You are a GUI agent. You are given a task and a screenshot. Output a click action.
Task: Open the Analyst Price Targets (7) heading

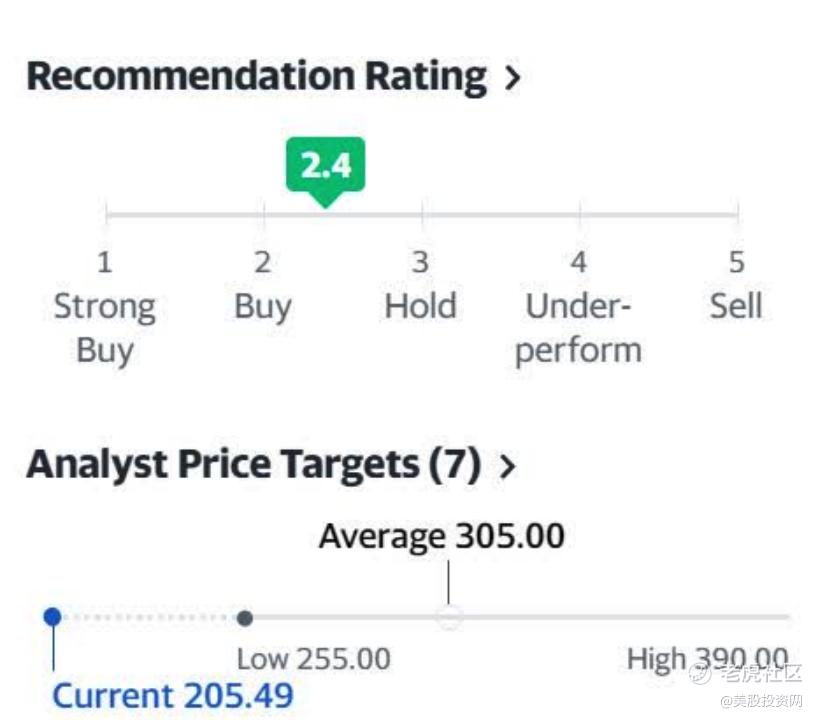(x=253, y=465)
